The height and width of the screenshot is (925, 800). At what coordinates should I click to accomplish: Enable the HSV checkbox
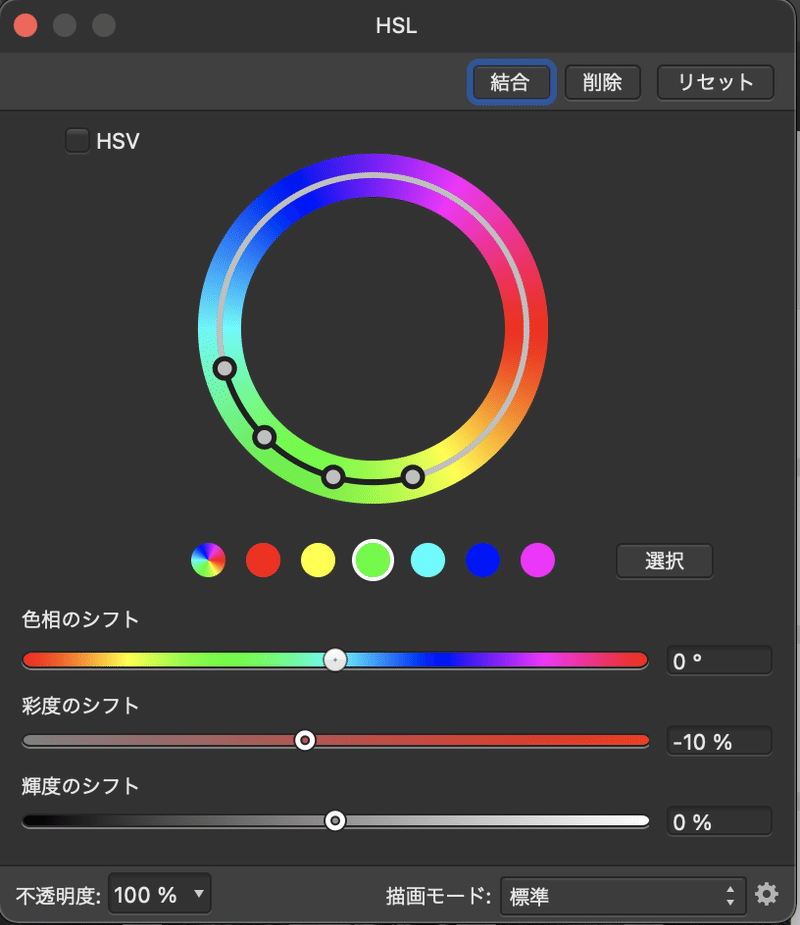77,140
